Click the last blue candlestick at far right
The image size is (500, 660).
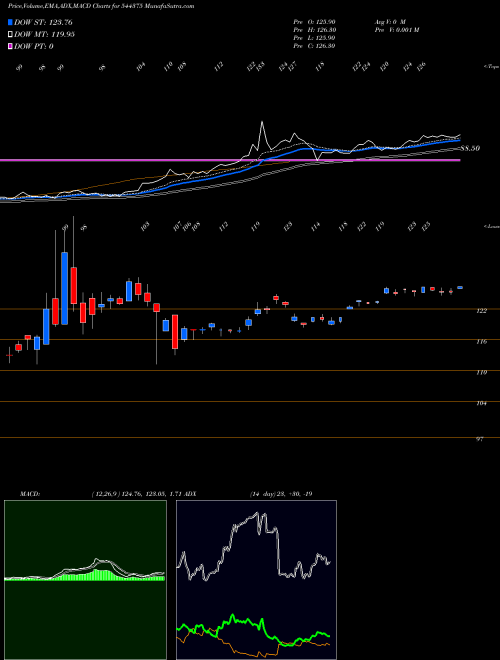(x=460, y=287)
